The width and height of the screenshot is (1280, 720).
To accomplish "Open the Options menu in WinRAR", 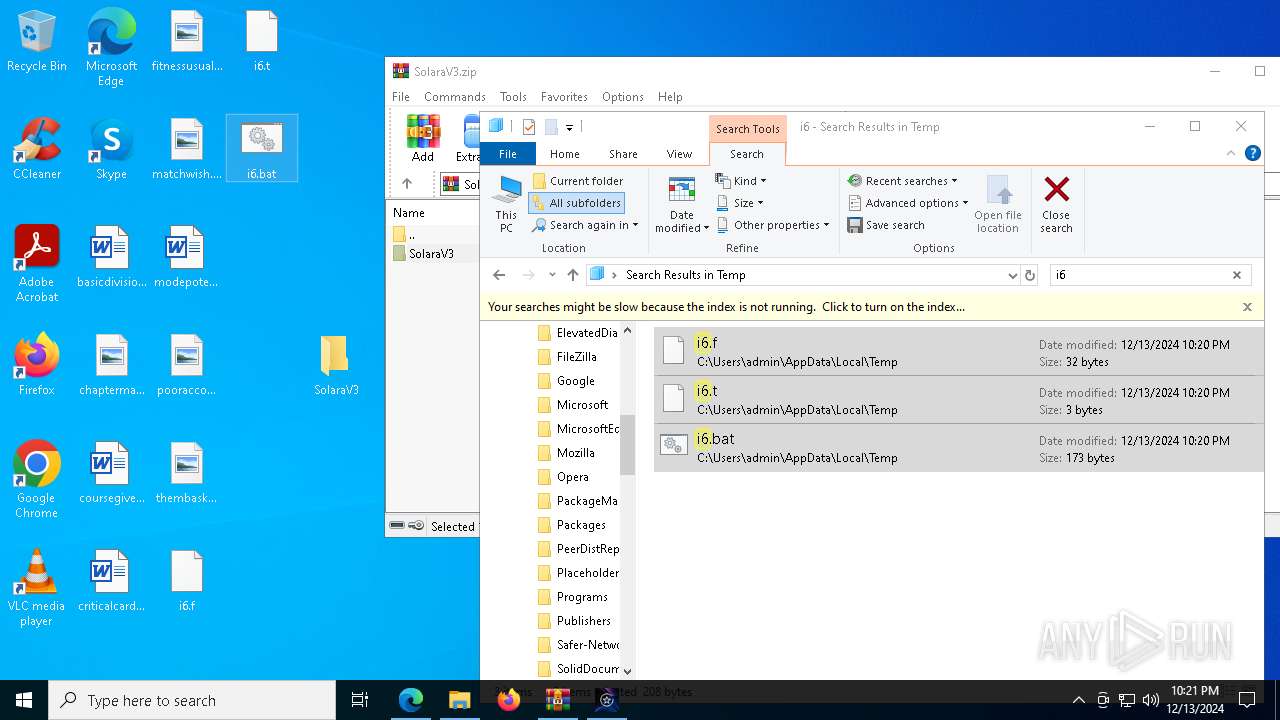I will (x=623, y=97).
